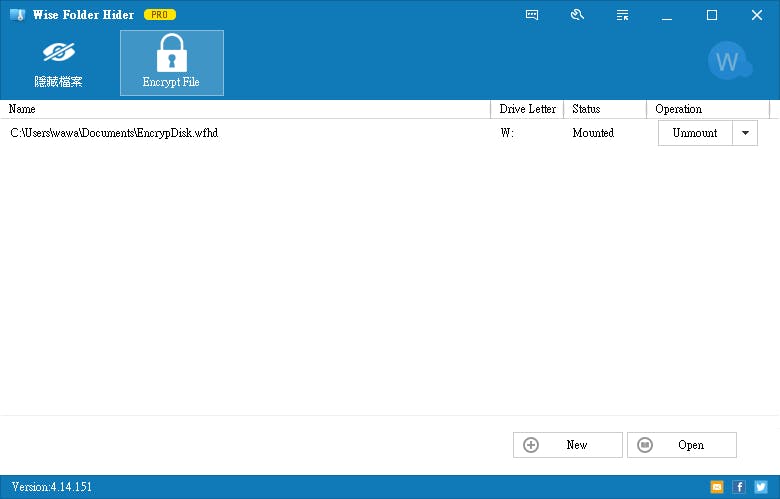
Task: Expand the Unmount dropdown arrow
Action: point(745,133)
